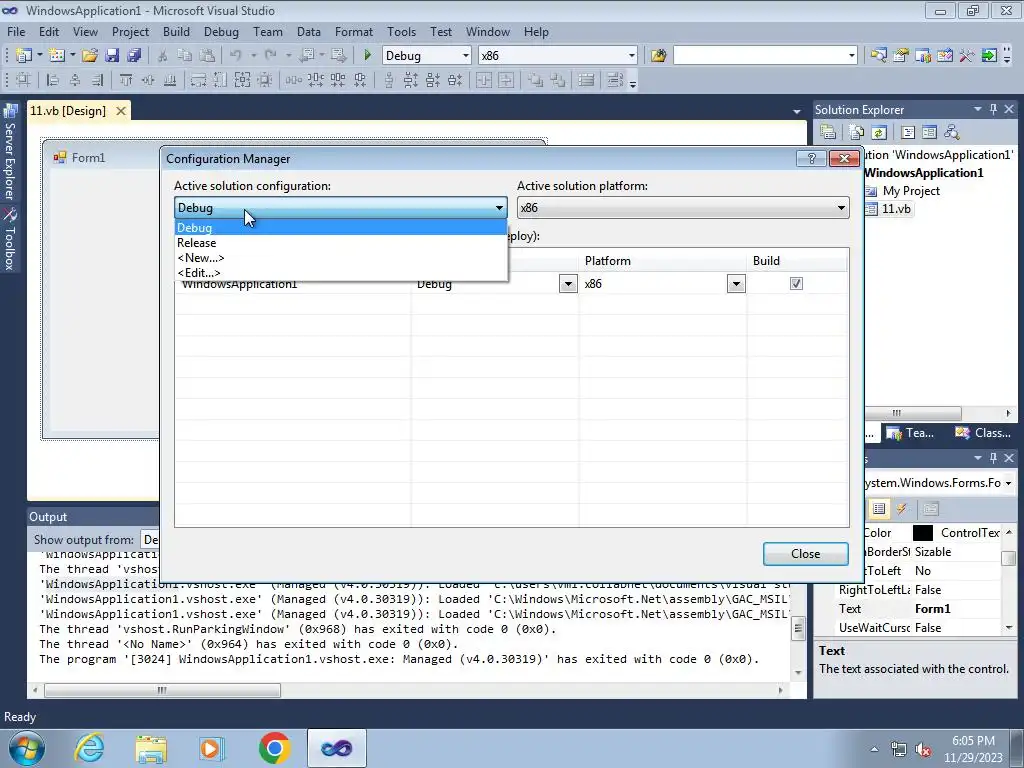
Task: Click View Class Diagram icon in Solution Explorer
Action: [x=952, y=133]
